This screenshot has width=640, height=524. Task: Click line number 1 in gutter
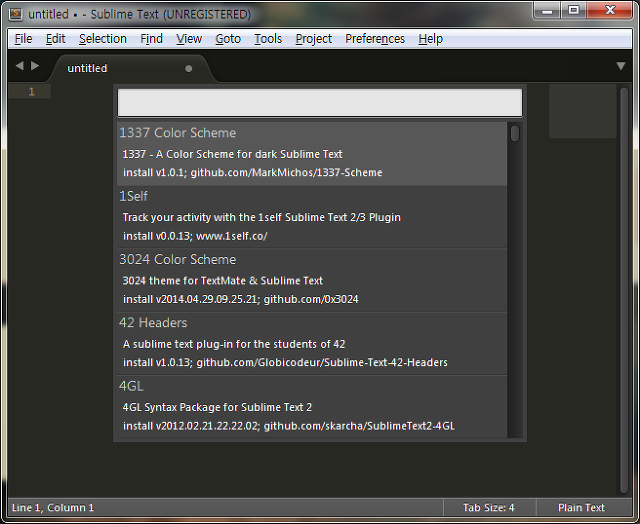[x=31, y=91]
